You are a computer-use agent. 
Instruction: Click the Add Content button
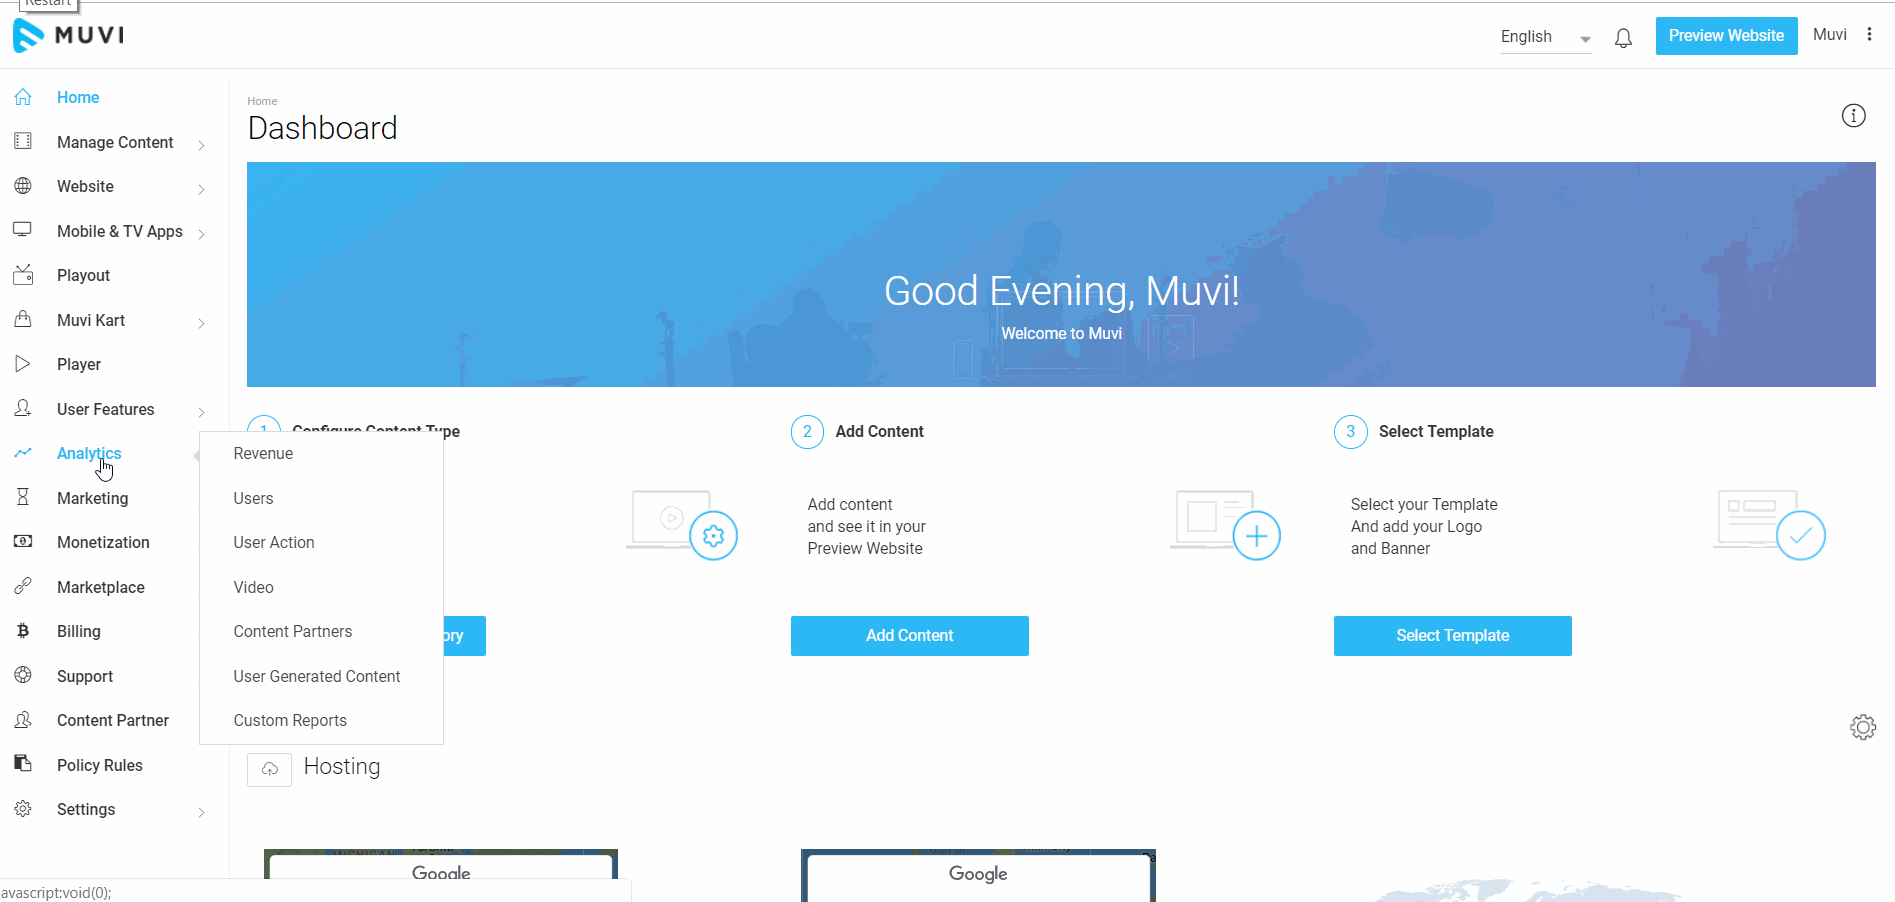(909, 636)
